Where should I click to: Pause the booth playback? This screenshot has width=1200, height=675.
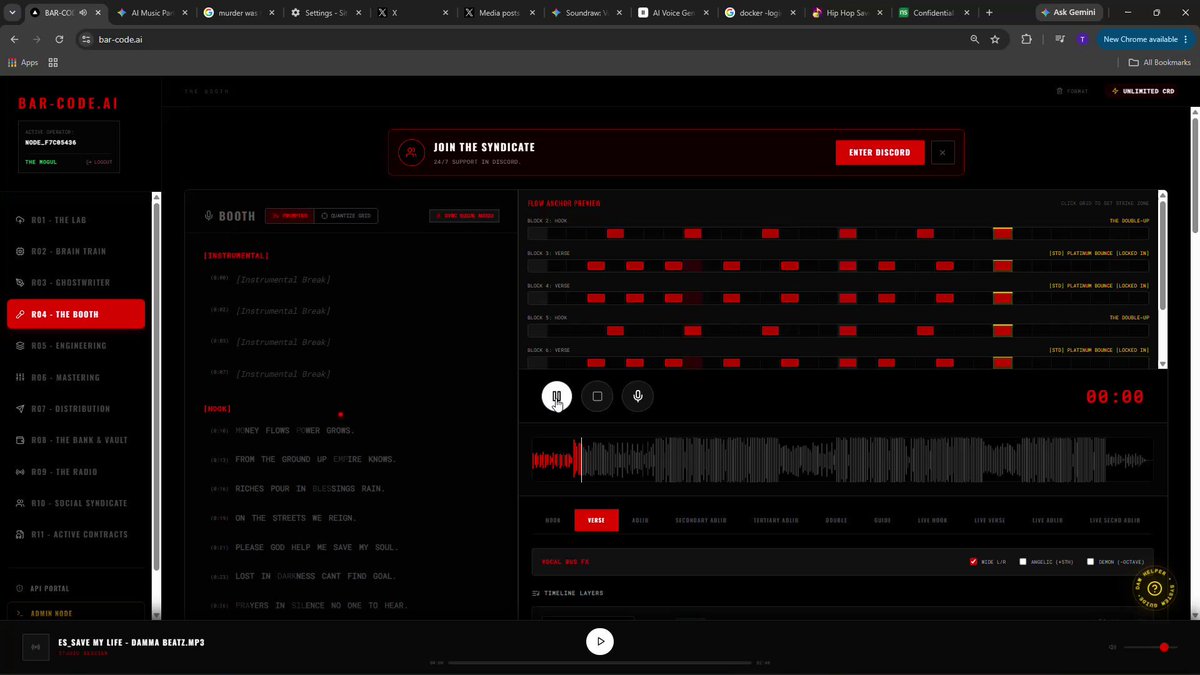tap(557, 396)
